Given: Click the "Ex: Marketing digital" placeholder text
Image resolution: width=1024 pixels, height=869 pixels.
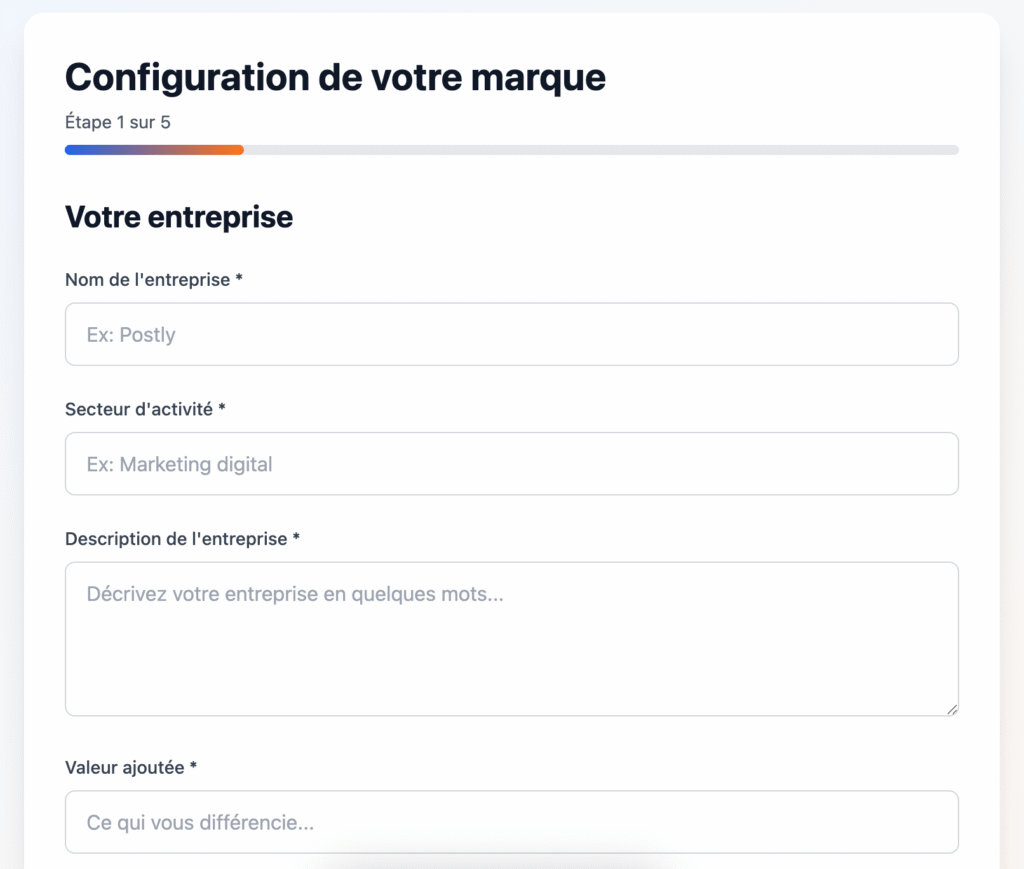Looking at the screenshot, I should [179, 464].
